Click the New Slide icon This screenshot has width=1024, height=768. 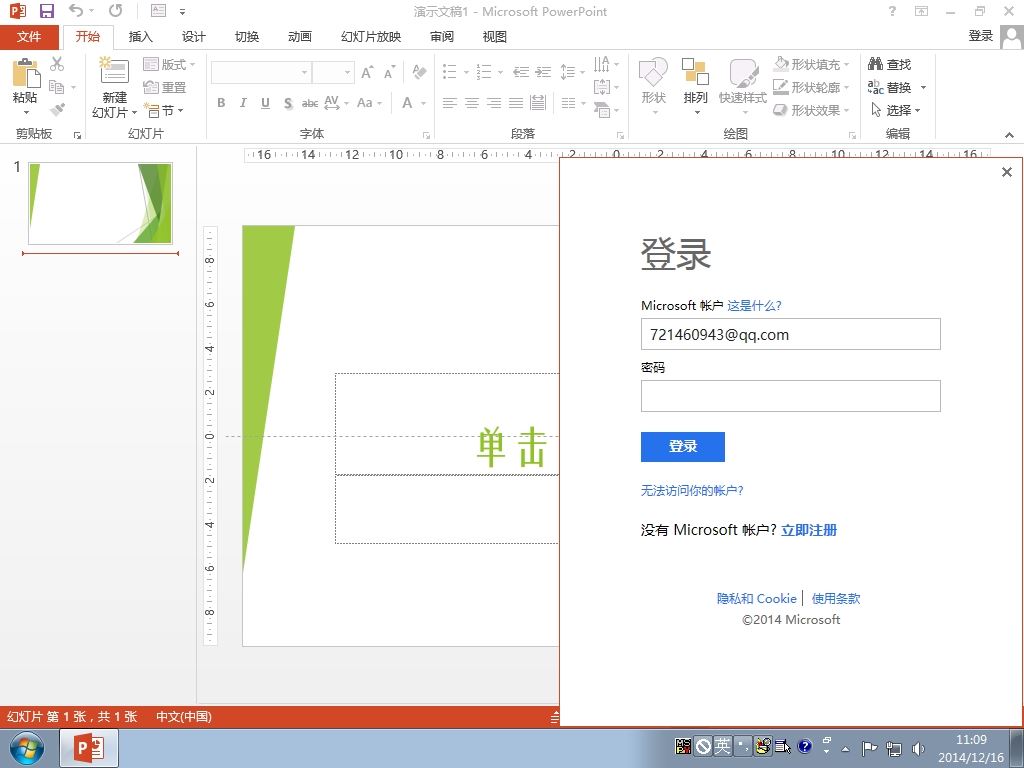(x=114, y=71)
